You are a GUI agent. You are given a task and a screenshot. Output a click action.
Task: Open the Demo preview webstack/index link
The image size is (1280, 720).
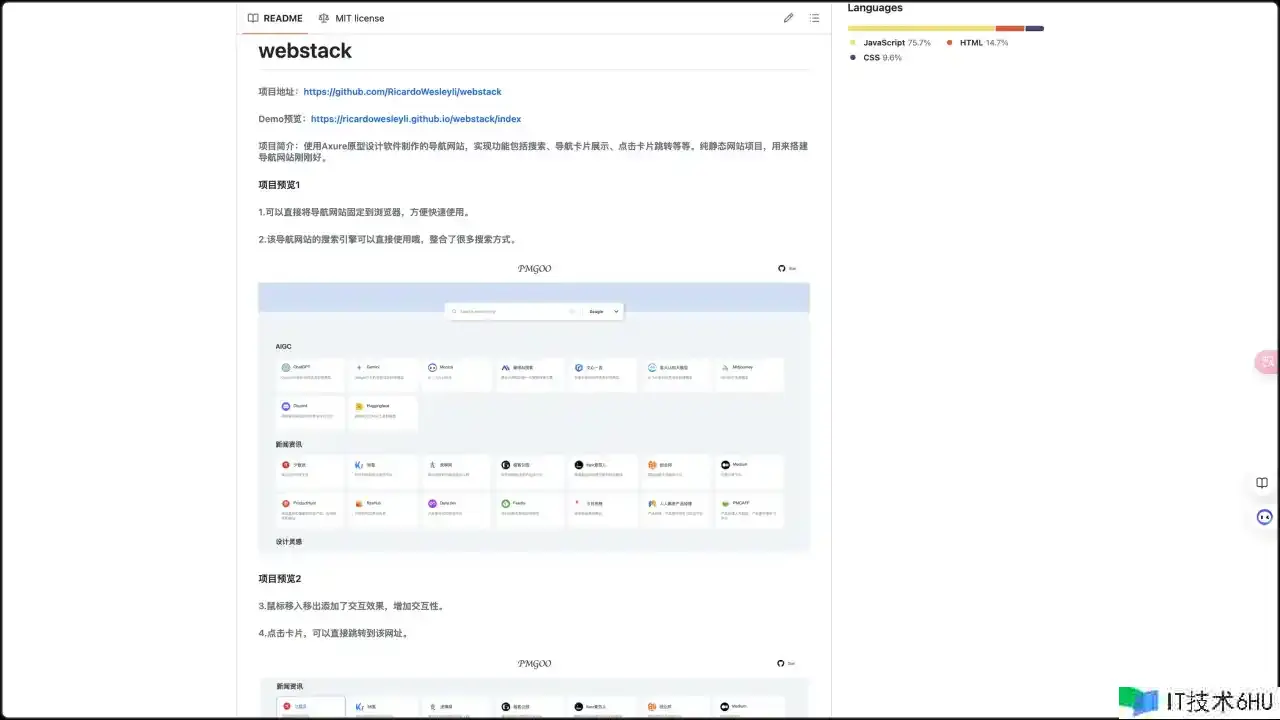pyautogui.click(x=416, y=118)
